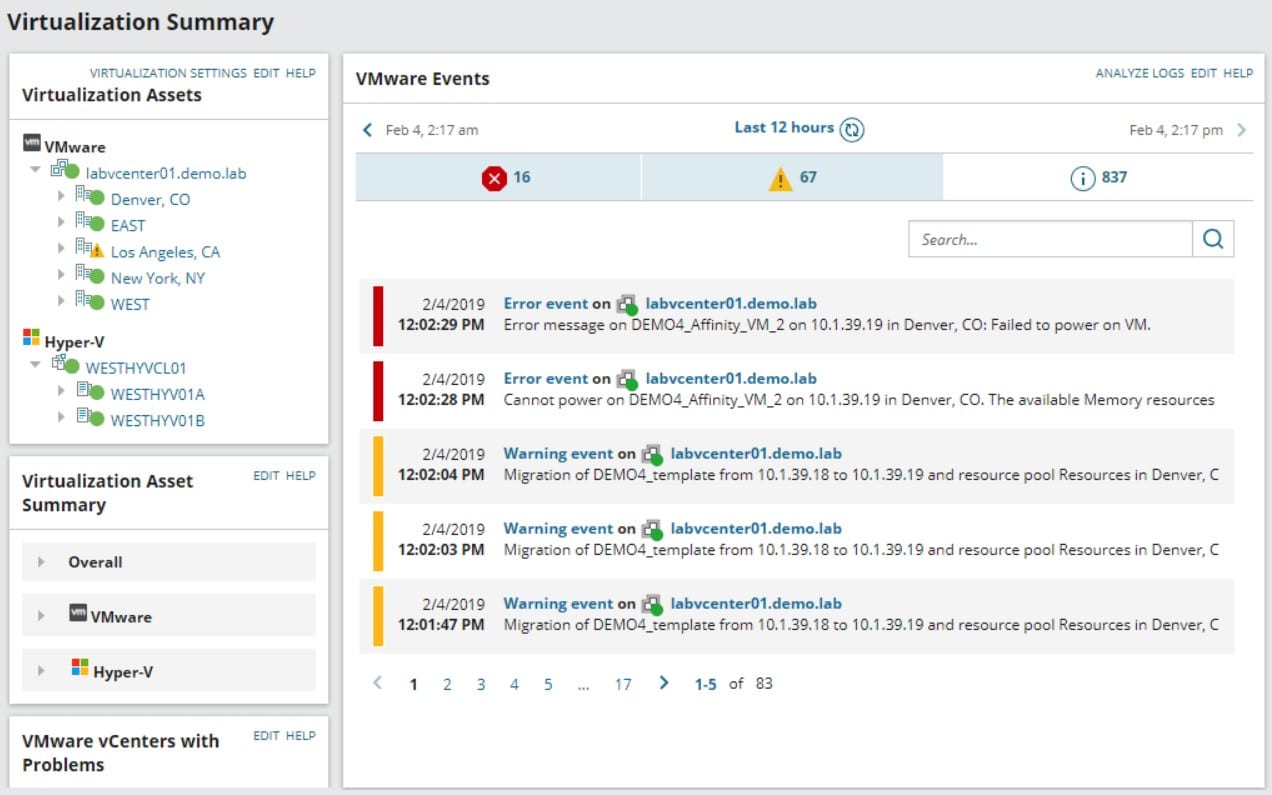Filter events by 67 warnings tab

tap(792, 178)
